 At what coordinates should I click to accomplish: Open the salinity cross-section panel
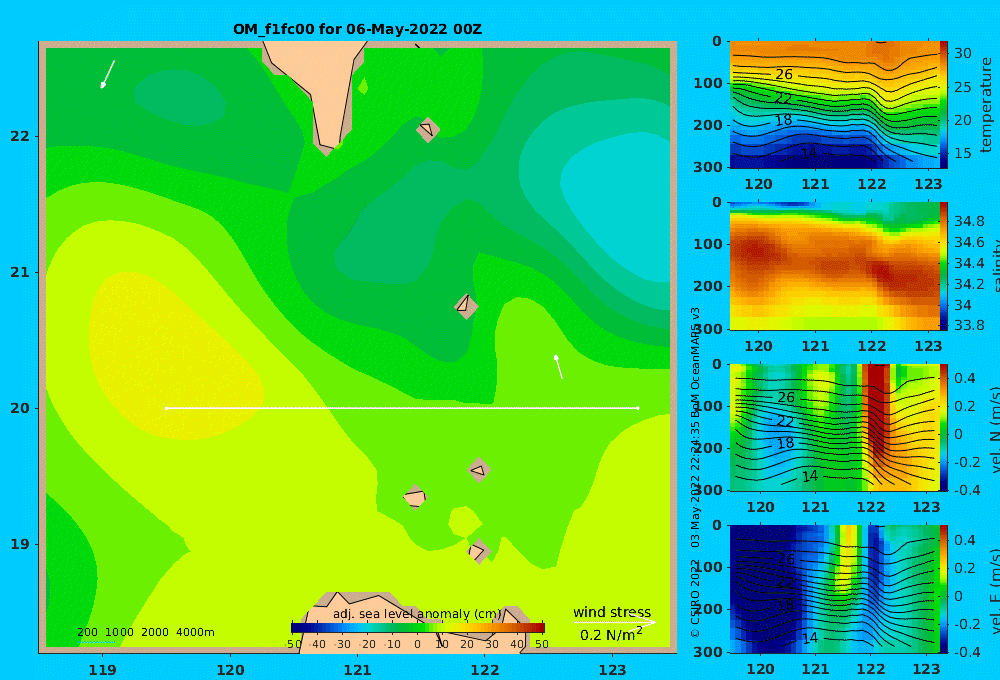[x=834, y=266]
